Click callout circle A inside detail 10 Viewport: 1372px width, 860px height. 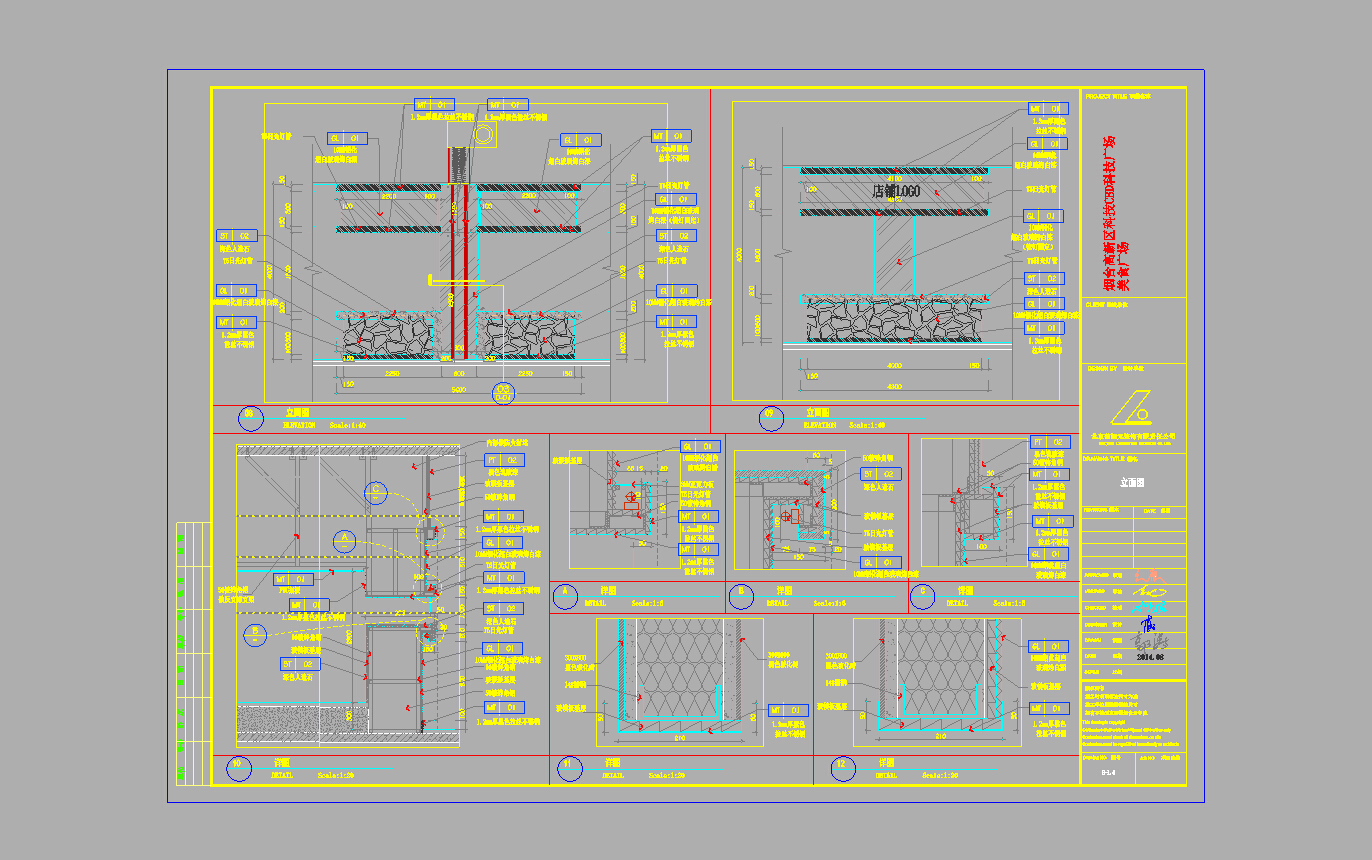344,541
